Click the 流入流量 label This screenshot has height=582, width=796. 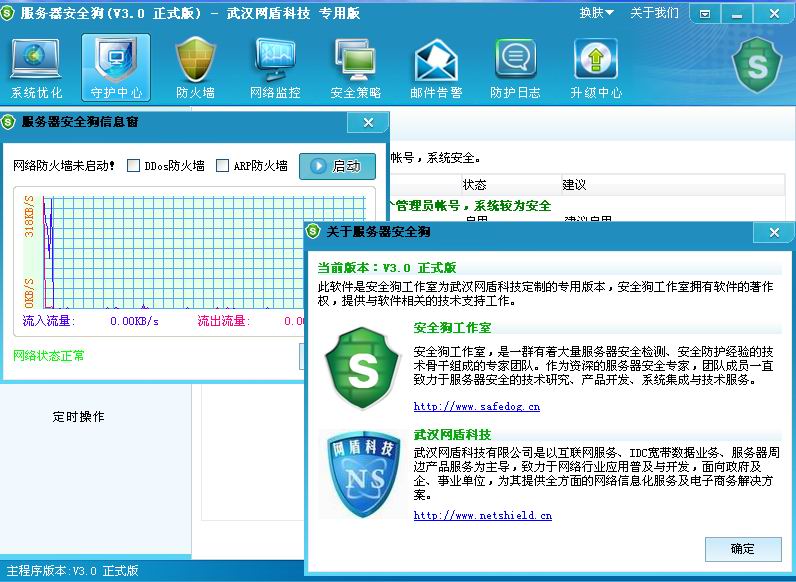(49, 321)
